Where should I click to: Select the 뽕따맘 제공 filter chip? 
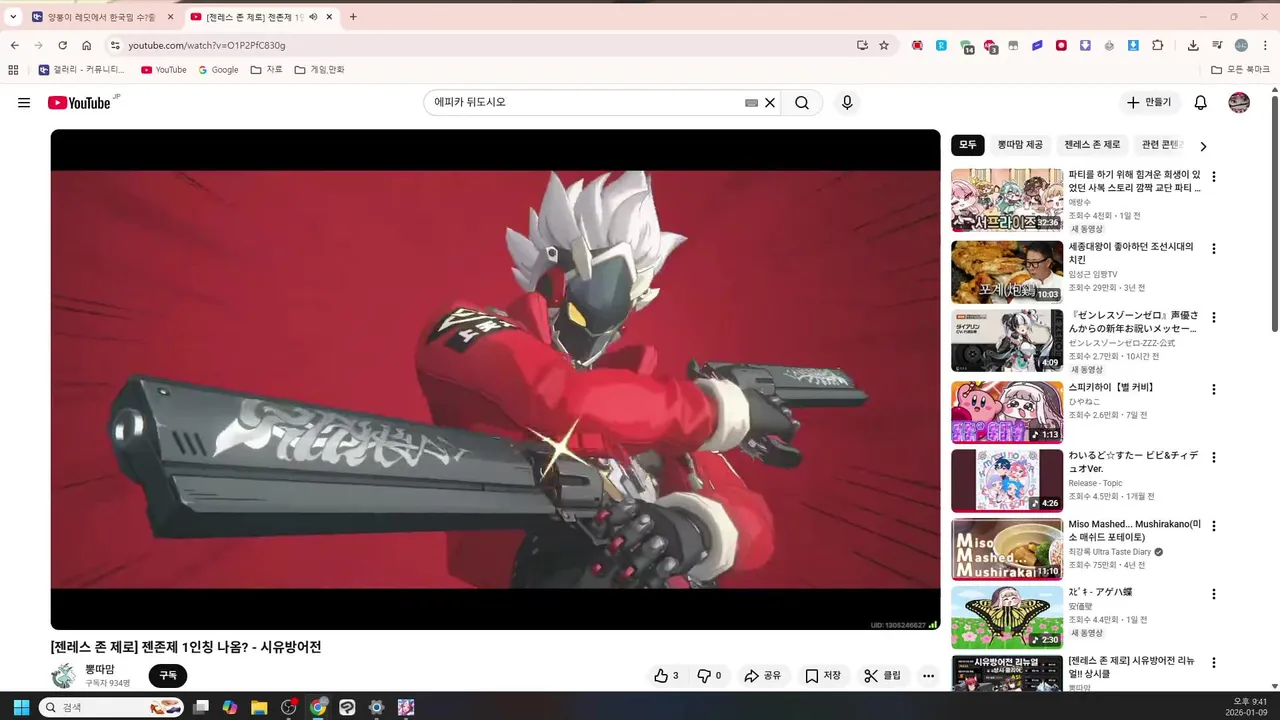click(x=1020, y=145)
